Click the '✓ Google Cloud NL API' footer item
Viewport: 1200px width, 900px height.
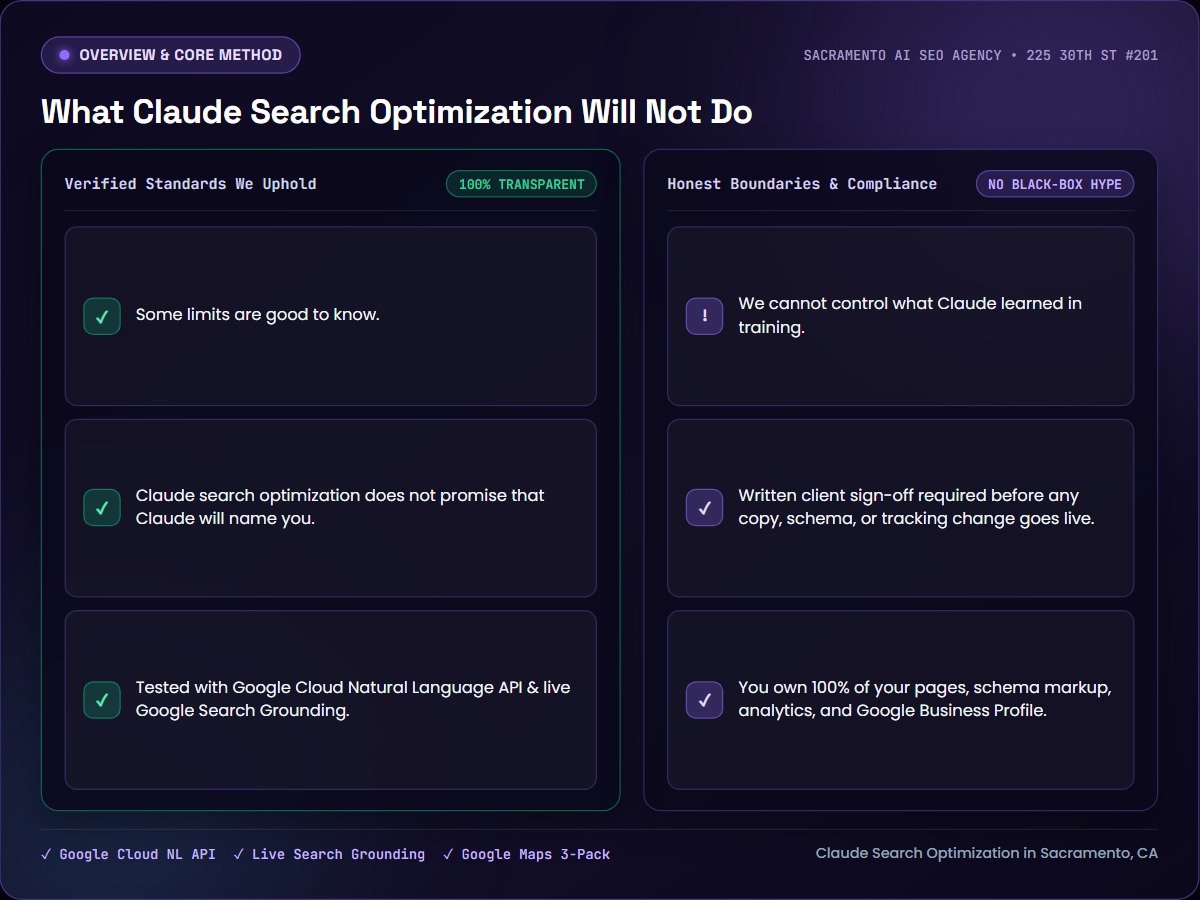point(128,854)
